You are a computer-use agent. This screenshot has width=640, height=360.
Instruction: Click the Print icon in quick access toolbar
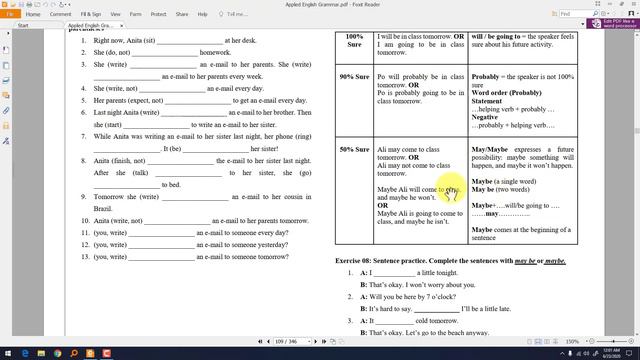[29, 4]
